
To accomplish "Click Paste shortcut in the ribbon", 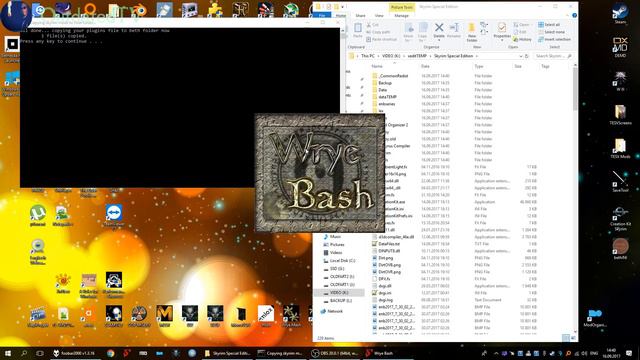I will tap(381, 39).
